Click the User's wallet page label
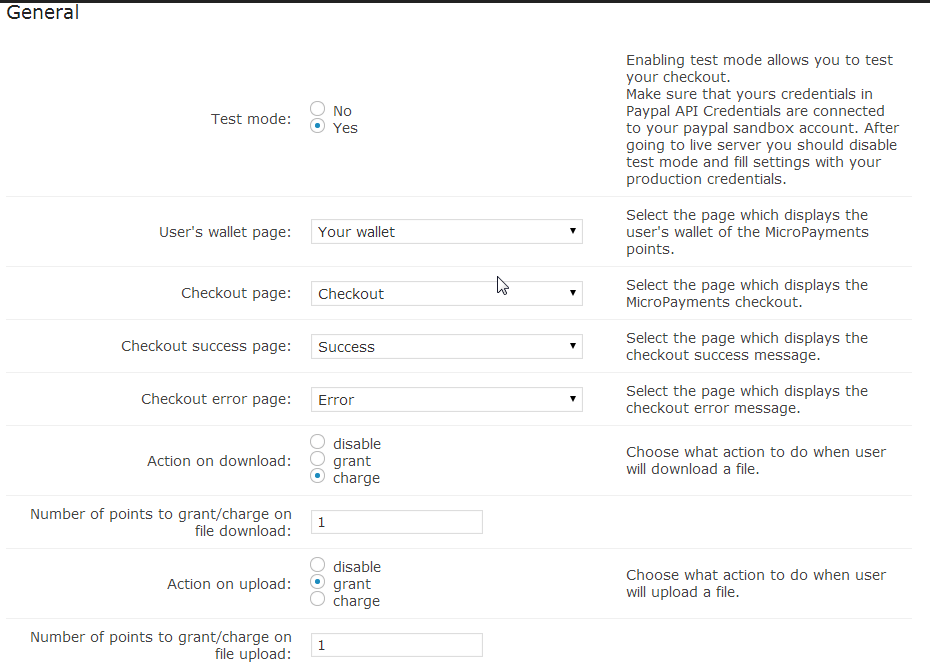The image size is (930, 669). point(225,232)
